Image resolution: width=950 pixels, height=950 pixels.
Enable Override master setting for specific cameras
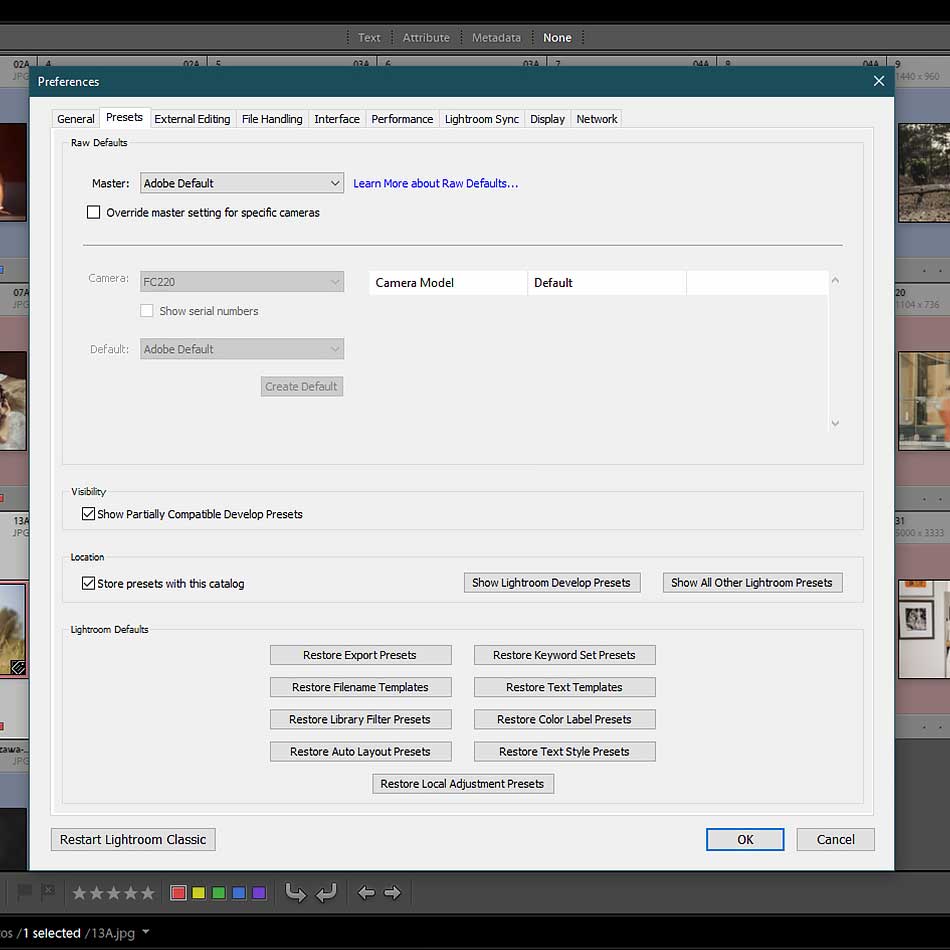[93, 212]
